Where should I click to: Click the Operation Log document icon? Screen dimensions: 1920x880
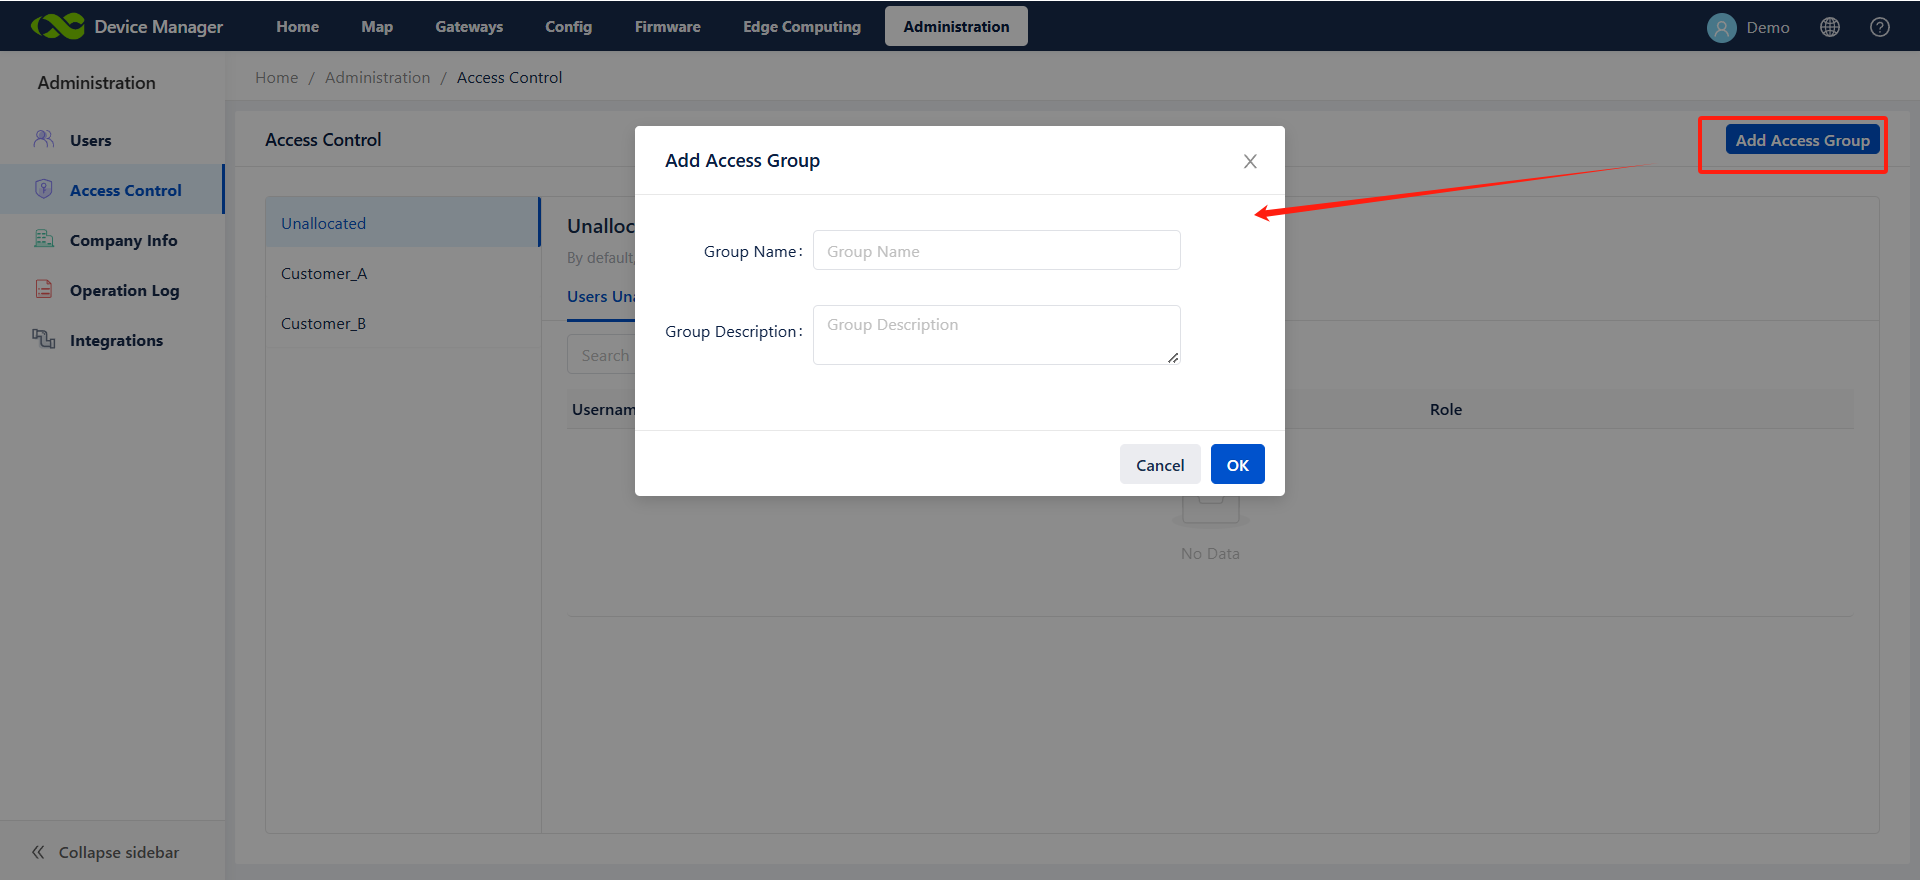point(44,289)
